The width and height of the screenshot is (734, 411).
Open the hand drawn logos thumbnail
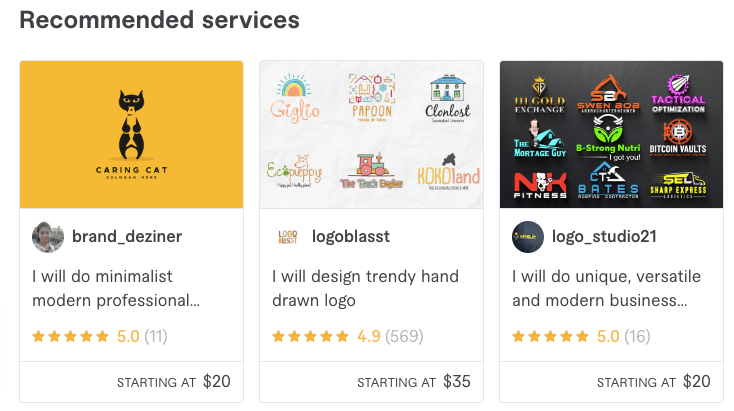click(371, 134)
